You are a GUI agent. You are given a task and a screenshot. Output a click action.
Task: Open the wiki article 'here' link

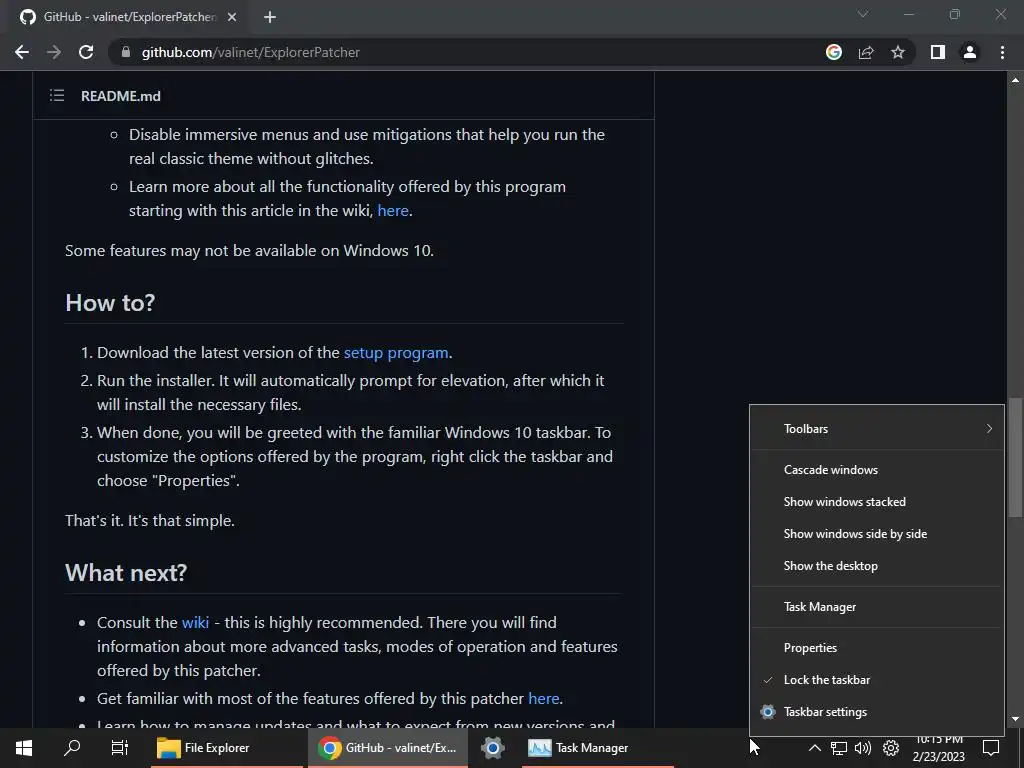392,211
